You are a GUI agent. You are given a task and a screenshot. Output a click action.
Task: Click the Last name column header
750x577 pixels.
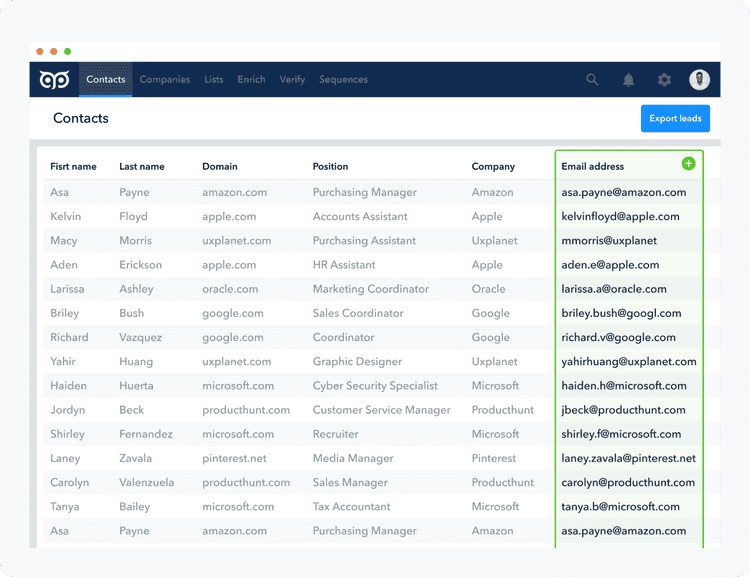click(x=142, y=166)
